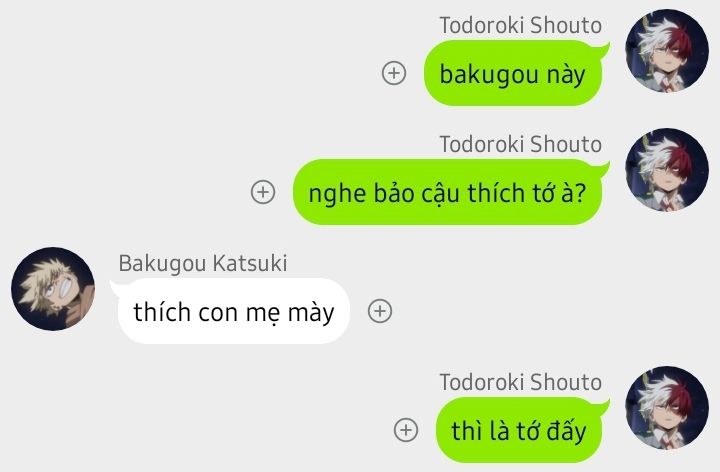Click Todoroki Shouto name above "bakugou này"
Screen dimensions: 720x472
click(x=521, y=25)
